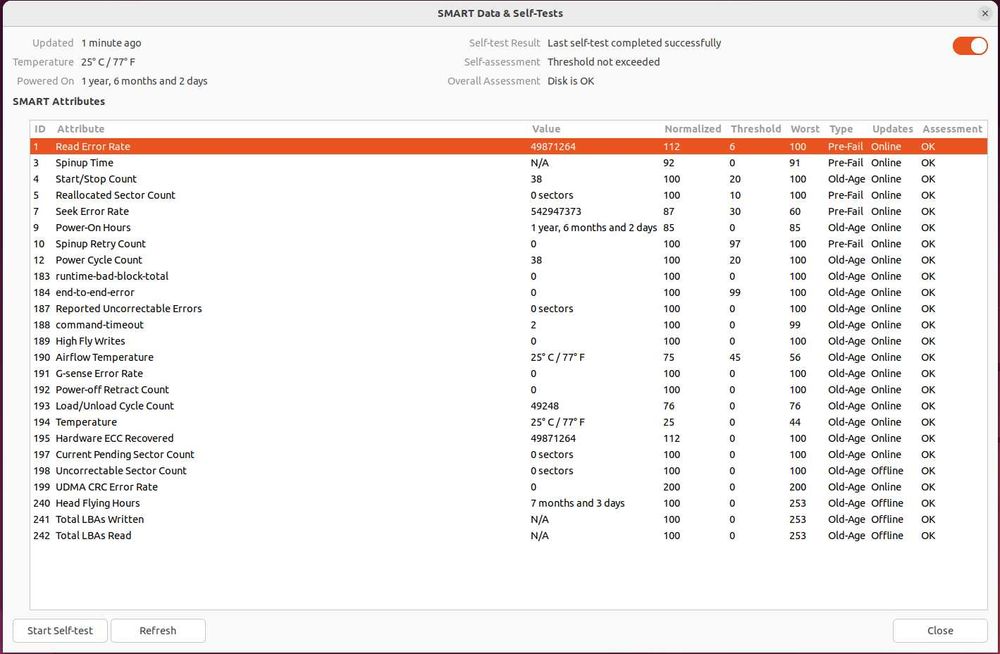1000x654 pixels.
Task: Select the UDMA CRC Error Rate row
Action: (x=508, y=487)
